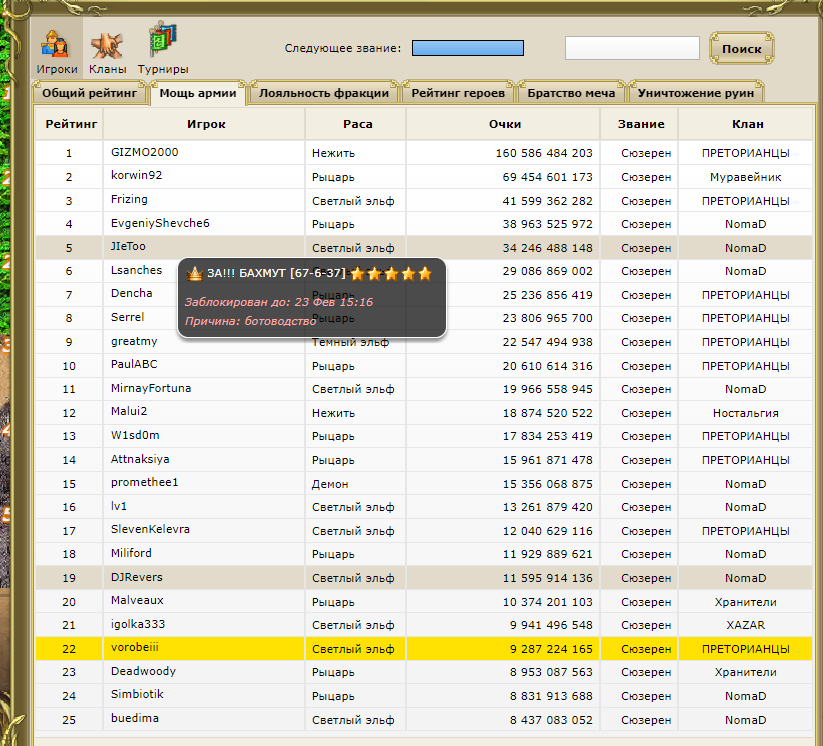Image resolution: width=823 pixels, height=746 pixels.
Task: Open player GIZMO2000's profile
Action: click(x=145, y=153)
